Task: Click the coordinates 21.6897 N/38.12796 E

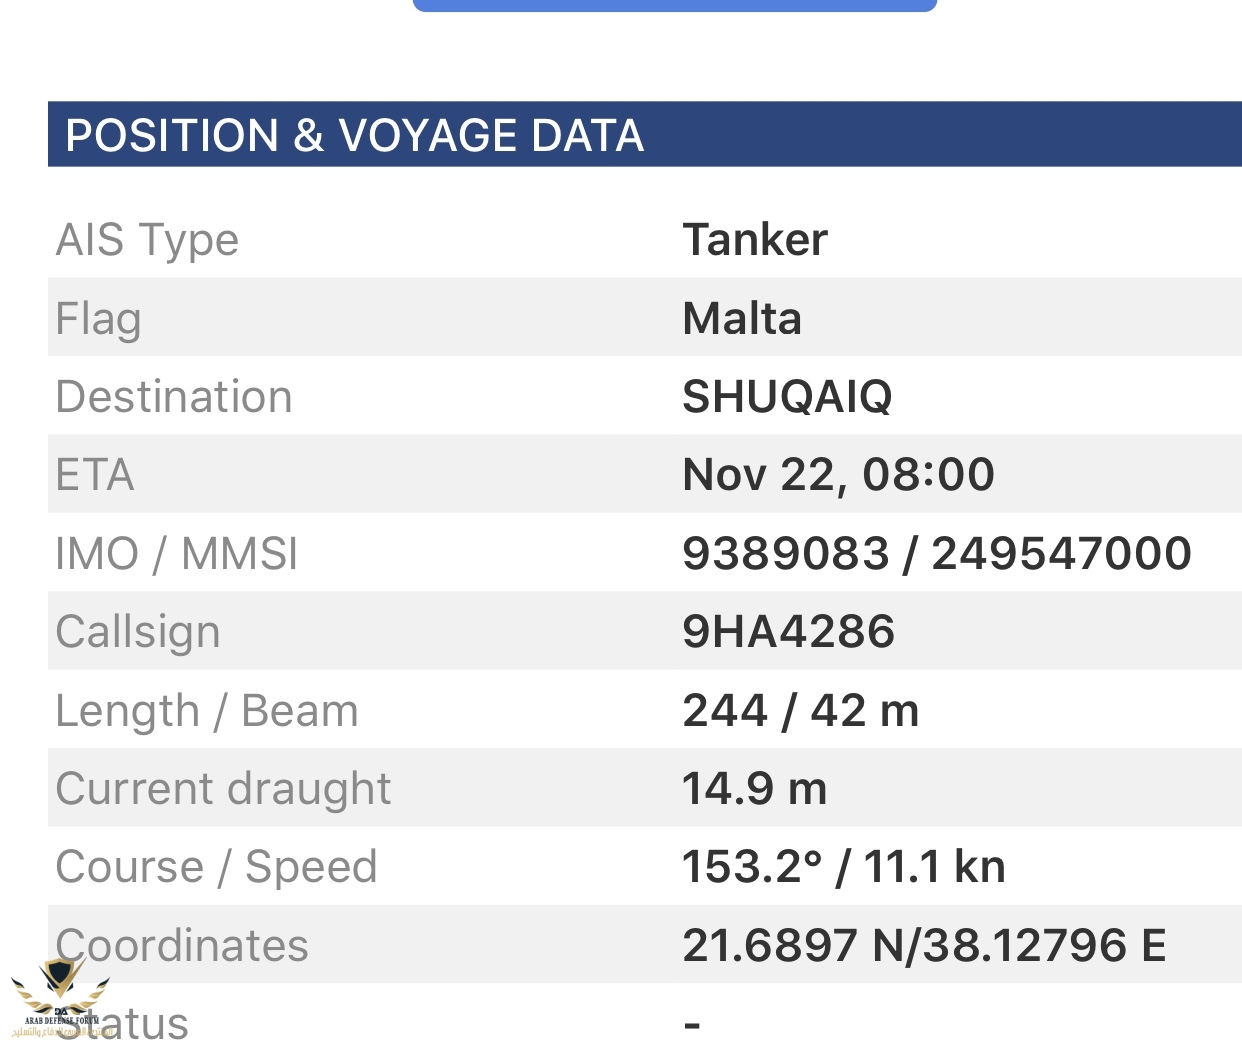Action: click(924, 945)
